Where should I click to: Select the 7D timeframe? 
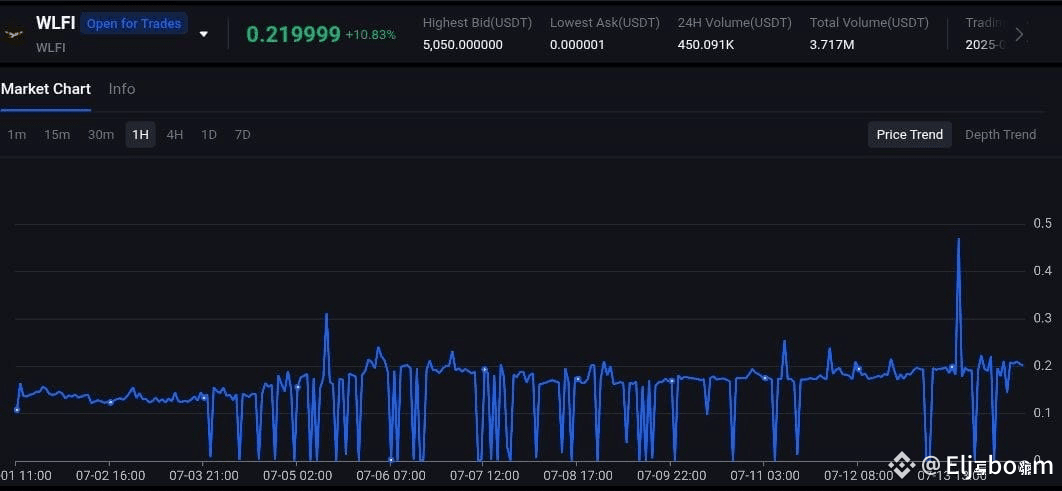click(242, 135)
